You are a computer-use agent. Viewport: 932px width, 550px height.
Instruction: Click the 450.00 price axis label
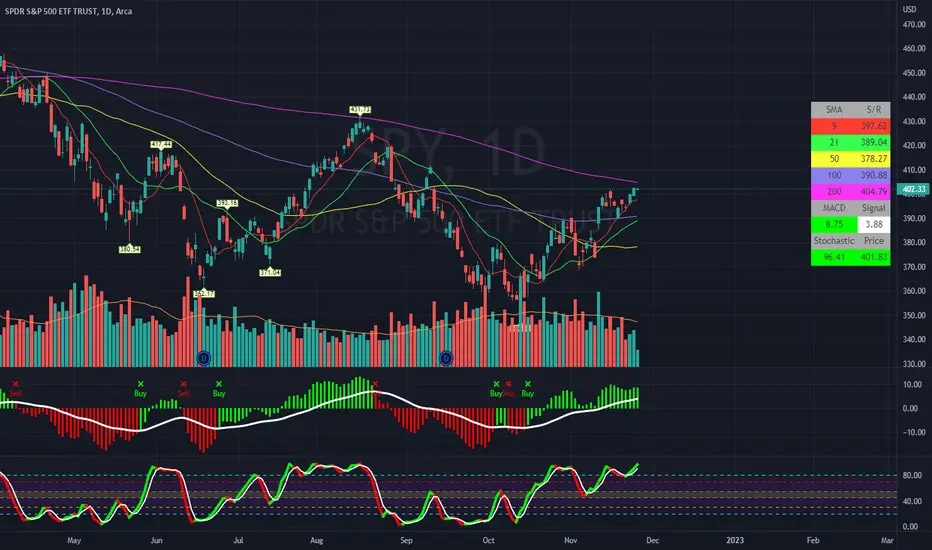coord(914,73)
